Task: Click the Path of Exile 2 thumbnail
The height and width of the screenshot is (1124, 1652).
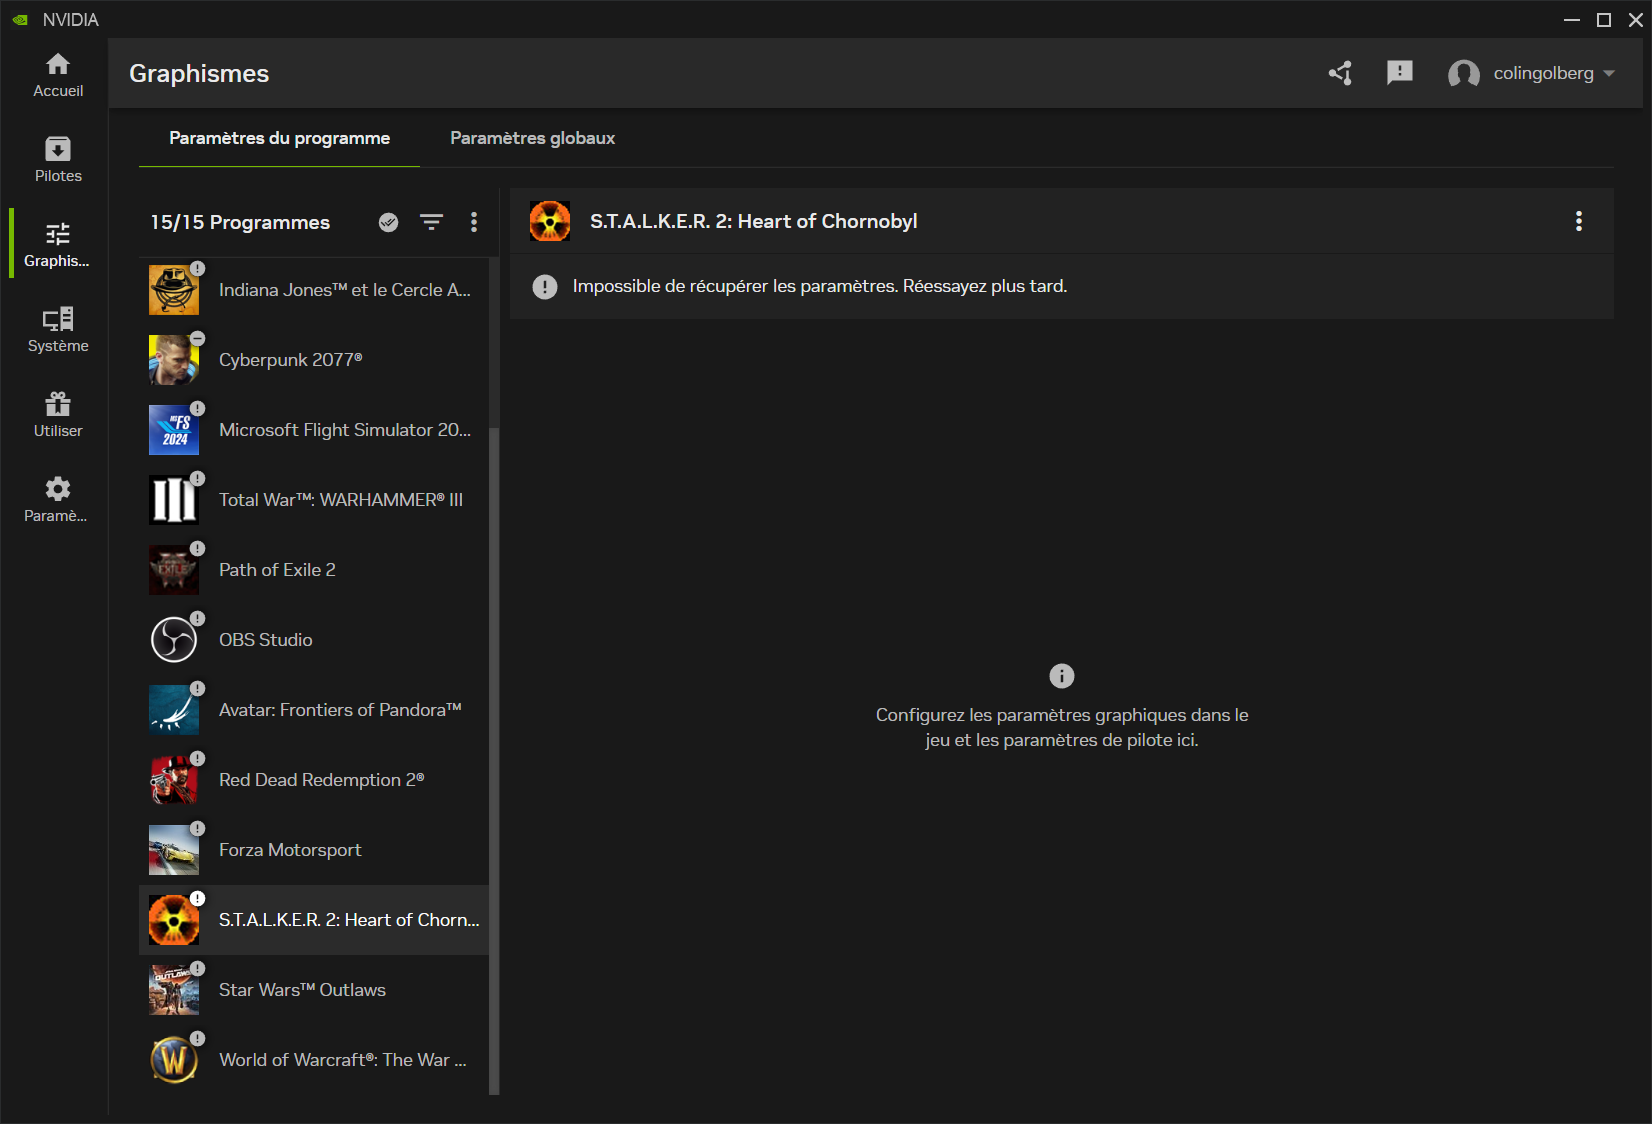Action: pos(174,570)
